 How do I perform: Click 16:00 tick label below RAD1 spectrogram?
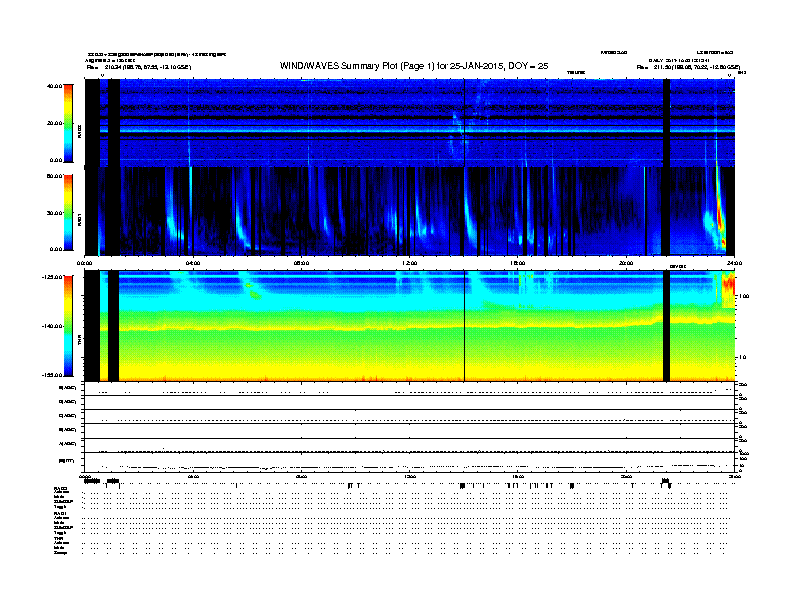518,263
